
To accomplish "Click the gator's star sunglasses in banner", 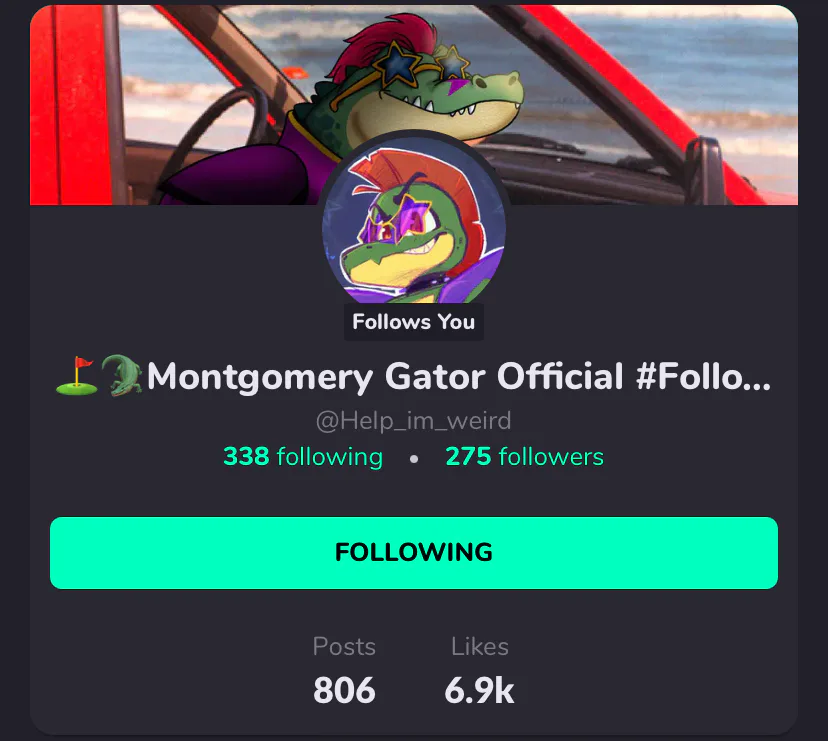I will pyautogui.click(x=420, y=64).
